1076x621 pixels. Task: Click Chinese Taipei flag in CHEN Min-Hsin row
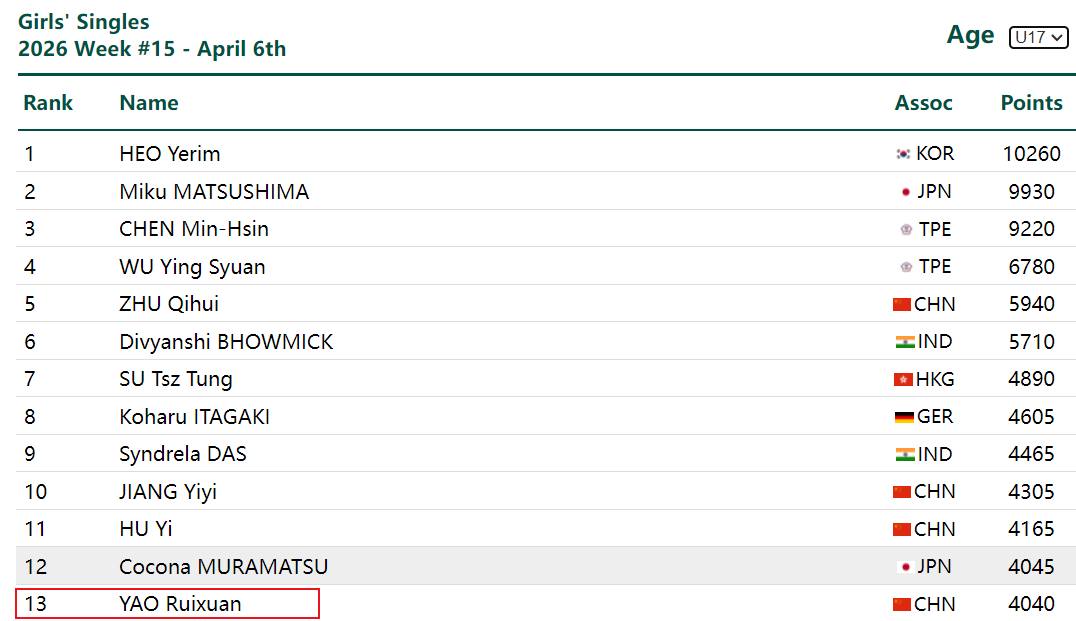906,229
